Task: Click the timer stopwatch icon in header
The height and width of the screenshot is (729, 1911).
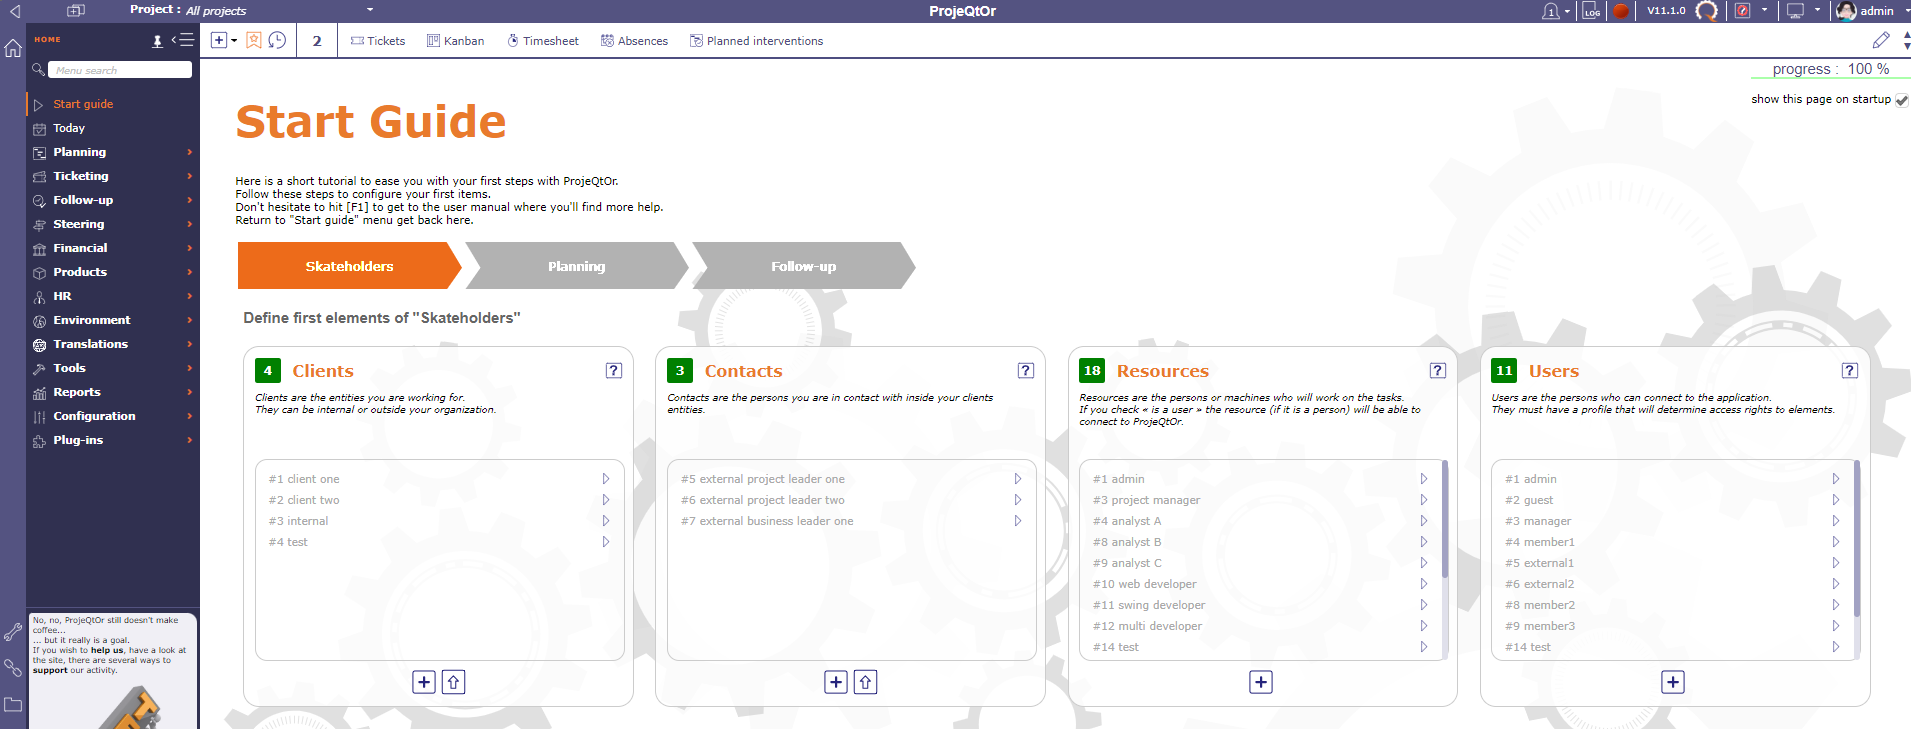Action: [1743, 11]
